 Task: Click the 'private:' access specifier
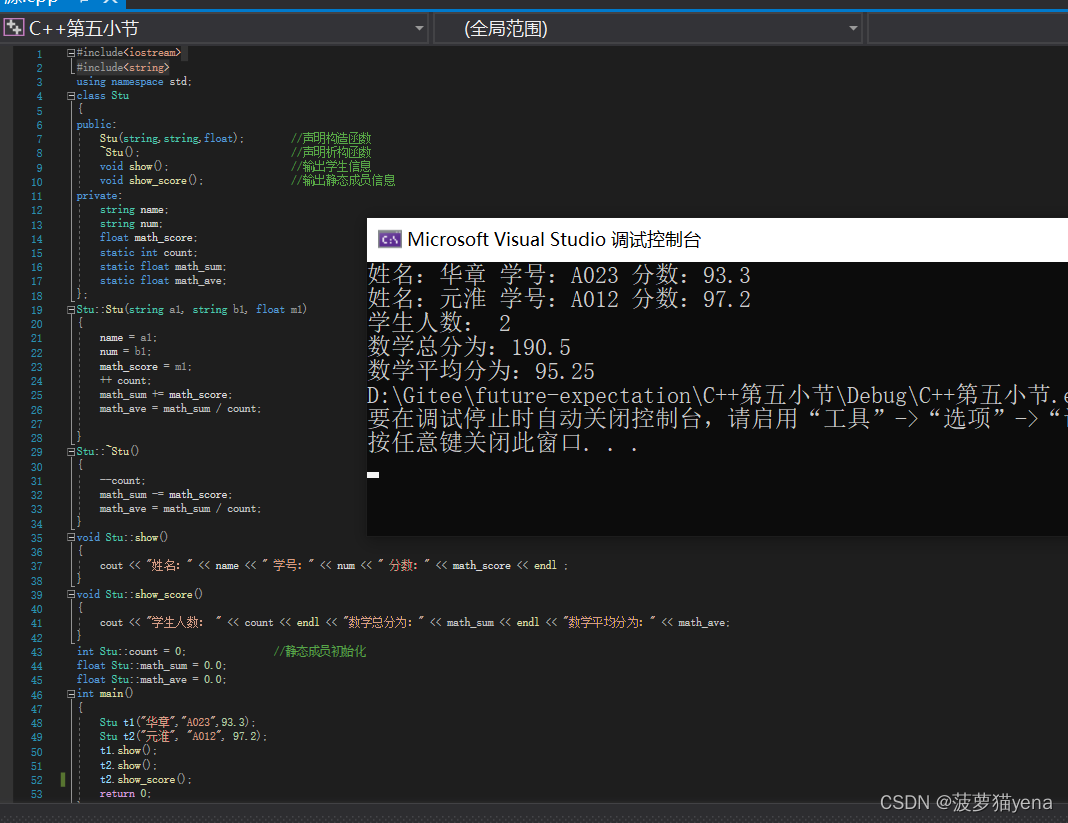[99, 196]
